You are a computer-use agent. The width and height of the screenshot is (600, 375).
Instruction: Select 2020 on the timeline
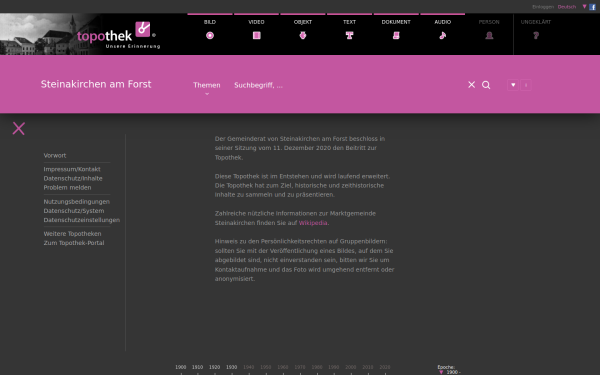pyautogui.click(x=385, y=367)
